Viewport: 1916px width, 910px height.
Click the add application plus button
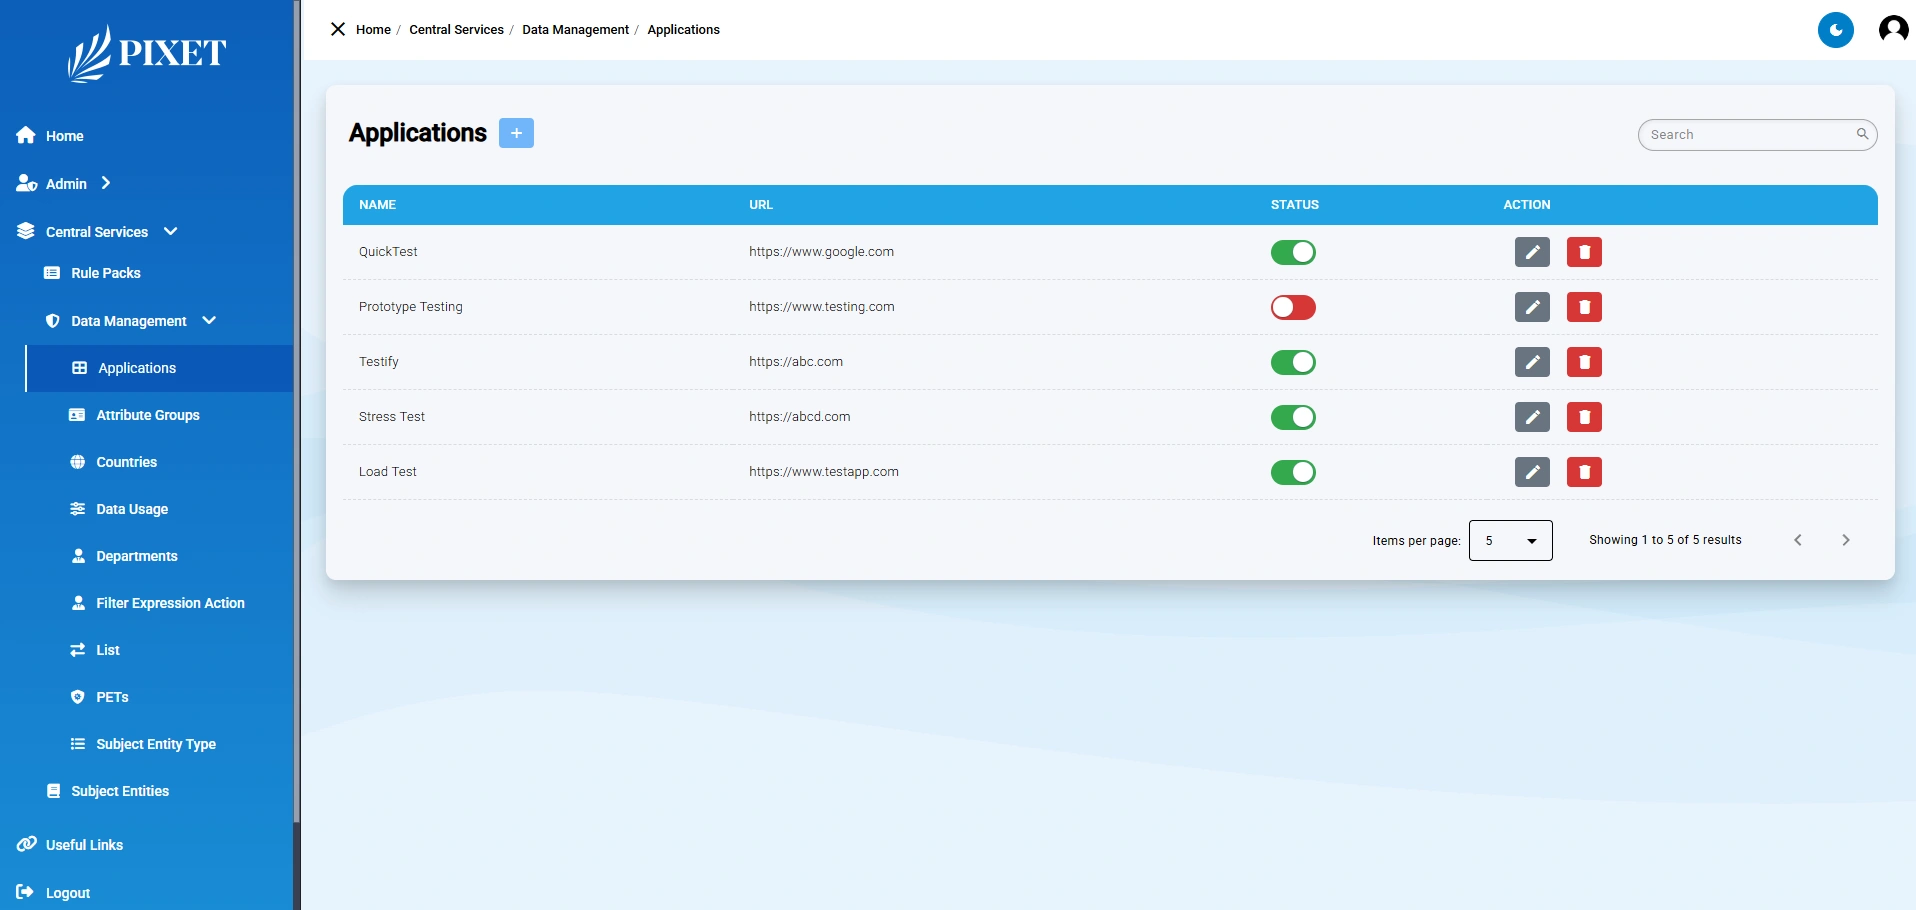click(x=516, y=133)
